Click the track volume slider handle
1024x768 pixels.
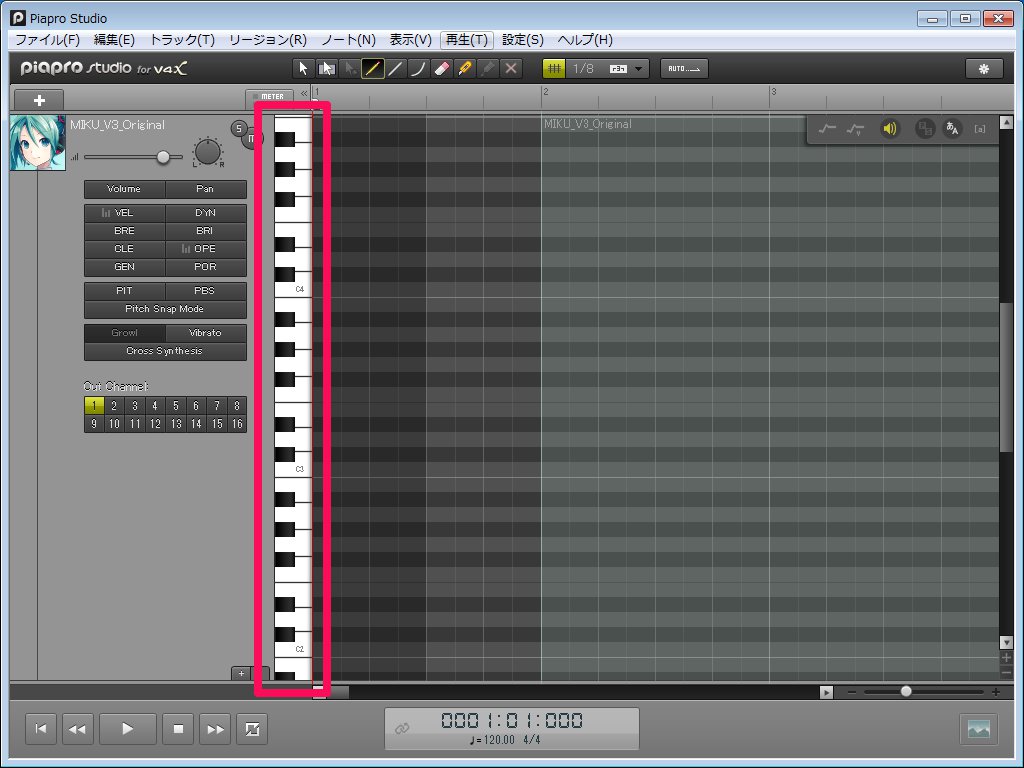[x=163, y=157]
